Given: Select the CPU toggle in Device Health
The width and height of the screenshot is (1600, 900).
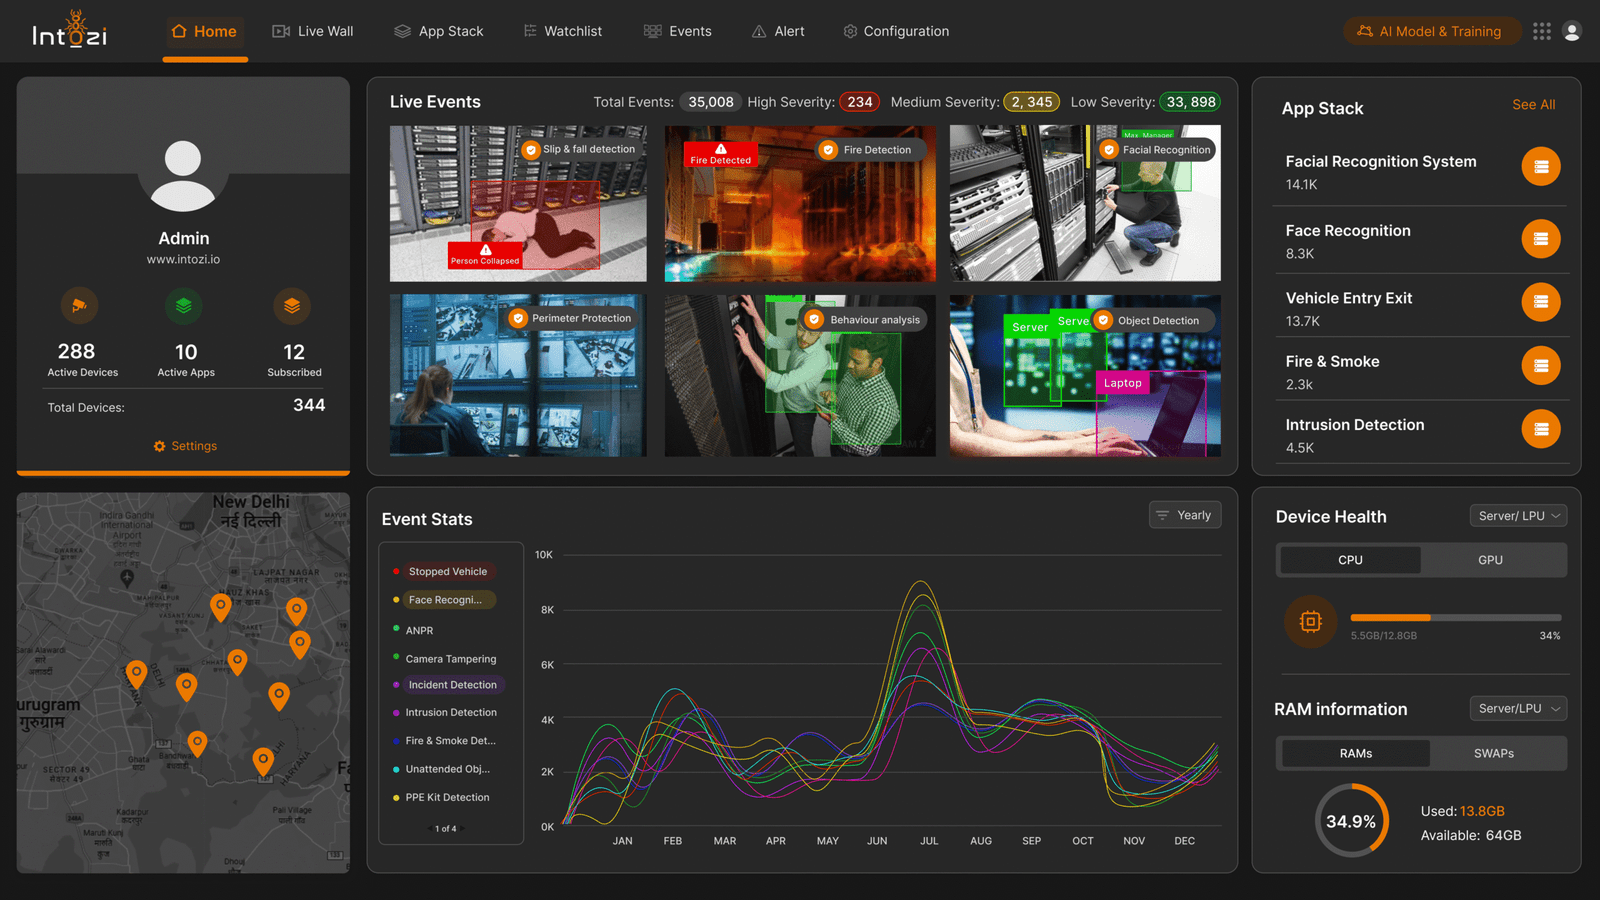Looking at the screenshot, I should [x=1349, y=560].
